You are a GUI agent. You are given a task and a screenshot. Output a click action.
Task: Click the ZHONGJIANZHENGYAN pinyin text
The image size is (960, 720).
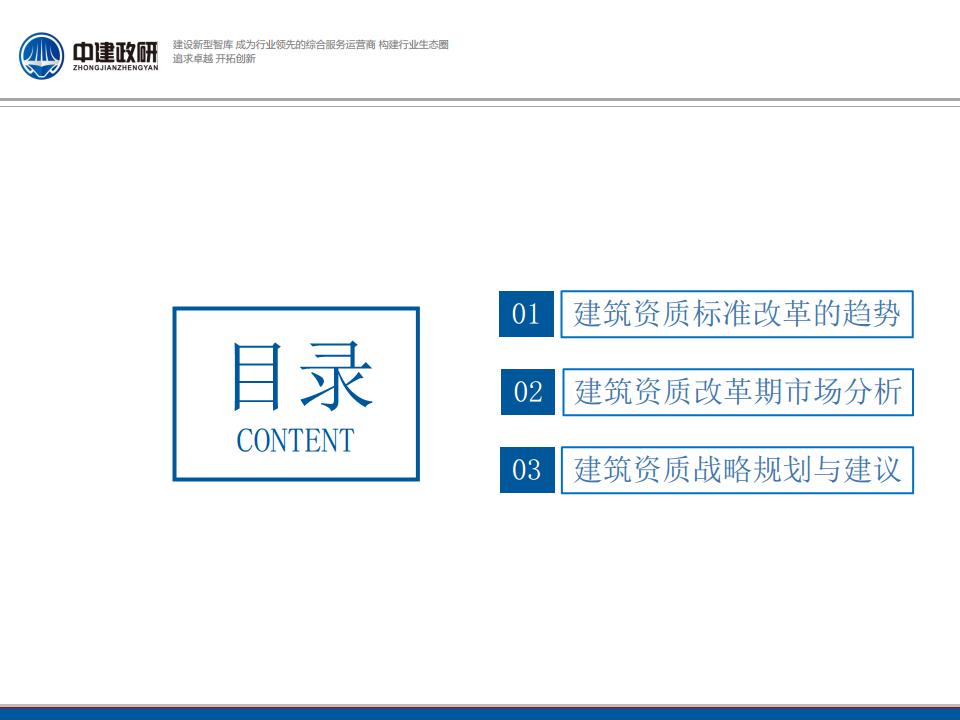(115, 67)
